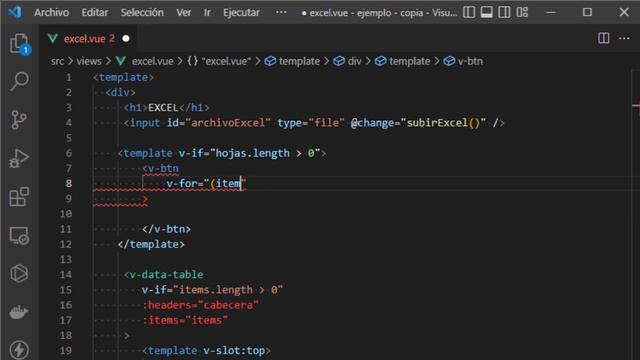Click line number 1 in gutter
Viewport: 640px width, 360px height.
tap(69, 77)
